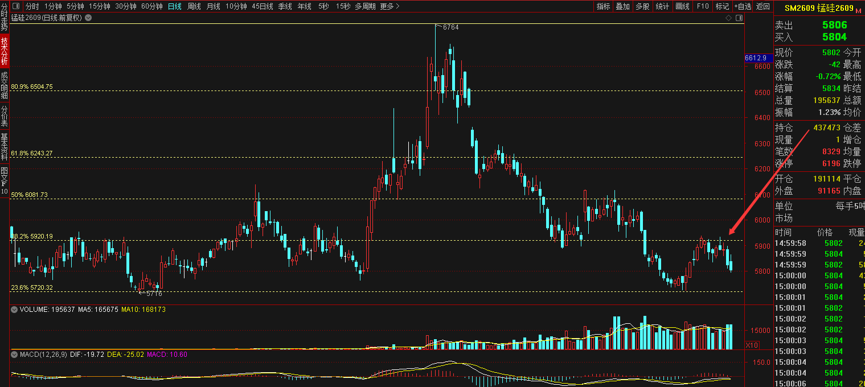Click the 23.6% 5720.32 Fibonacci label
This screenshot has height=387, width=865.
[x=32, y=288]
